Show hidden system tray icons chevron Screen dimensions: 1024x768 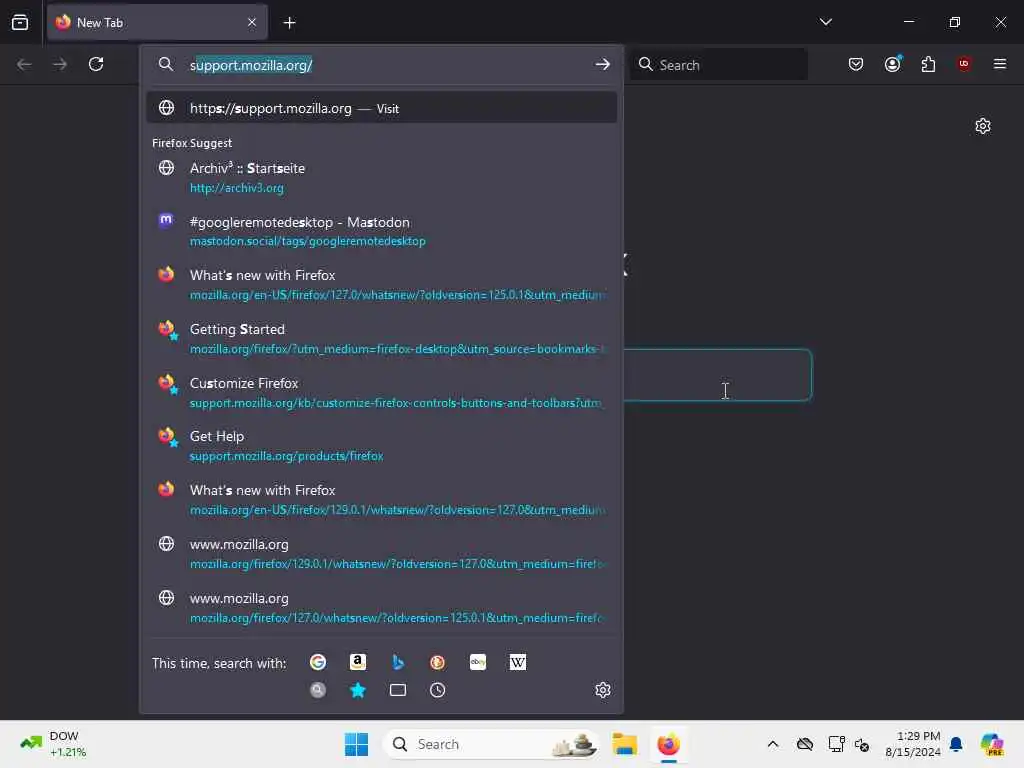click(773, 744)
